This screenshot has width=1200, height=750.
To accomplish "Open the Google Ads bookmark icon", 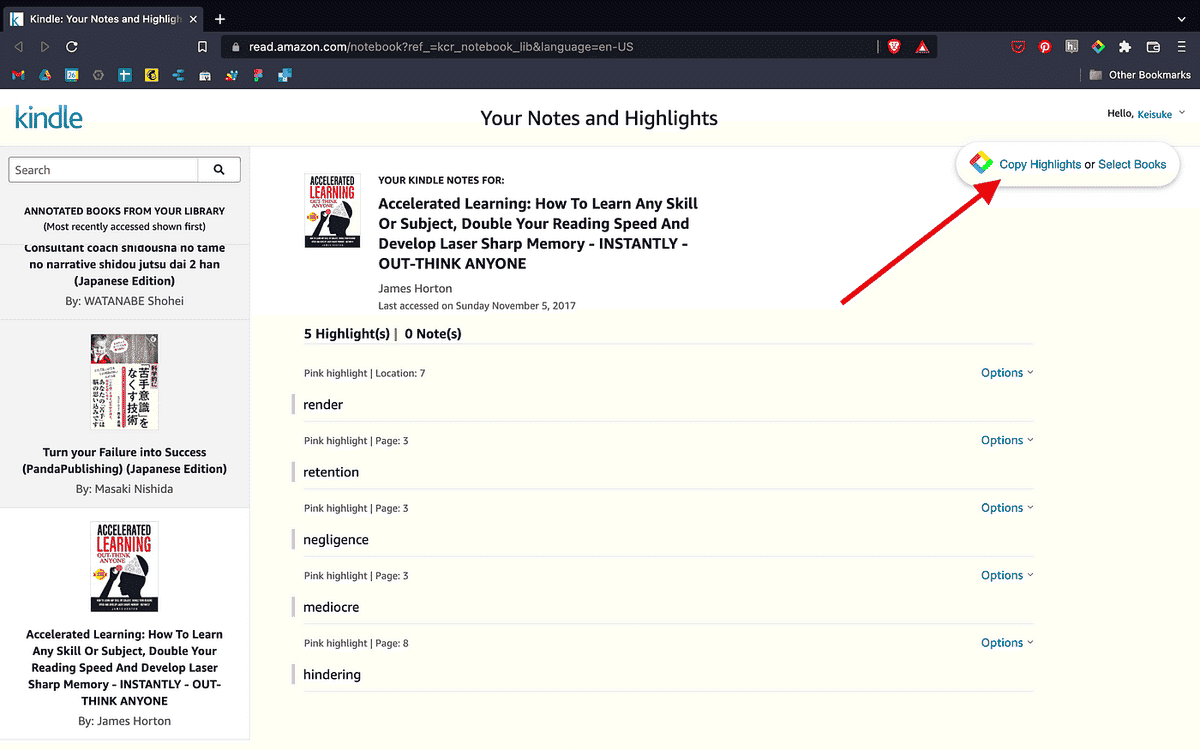I will click(45, 75).
